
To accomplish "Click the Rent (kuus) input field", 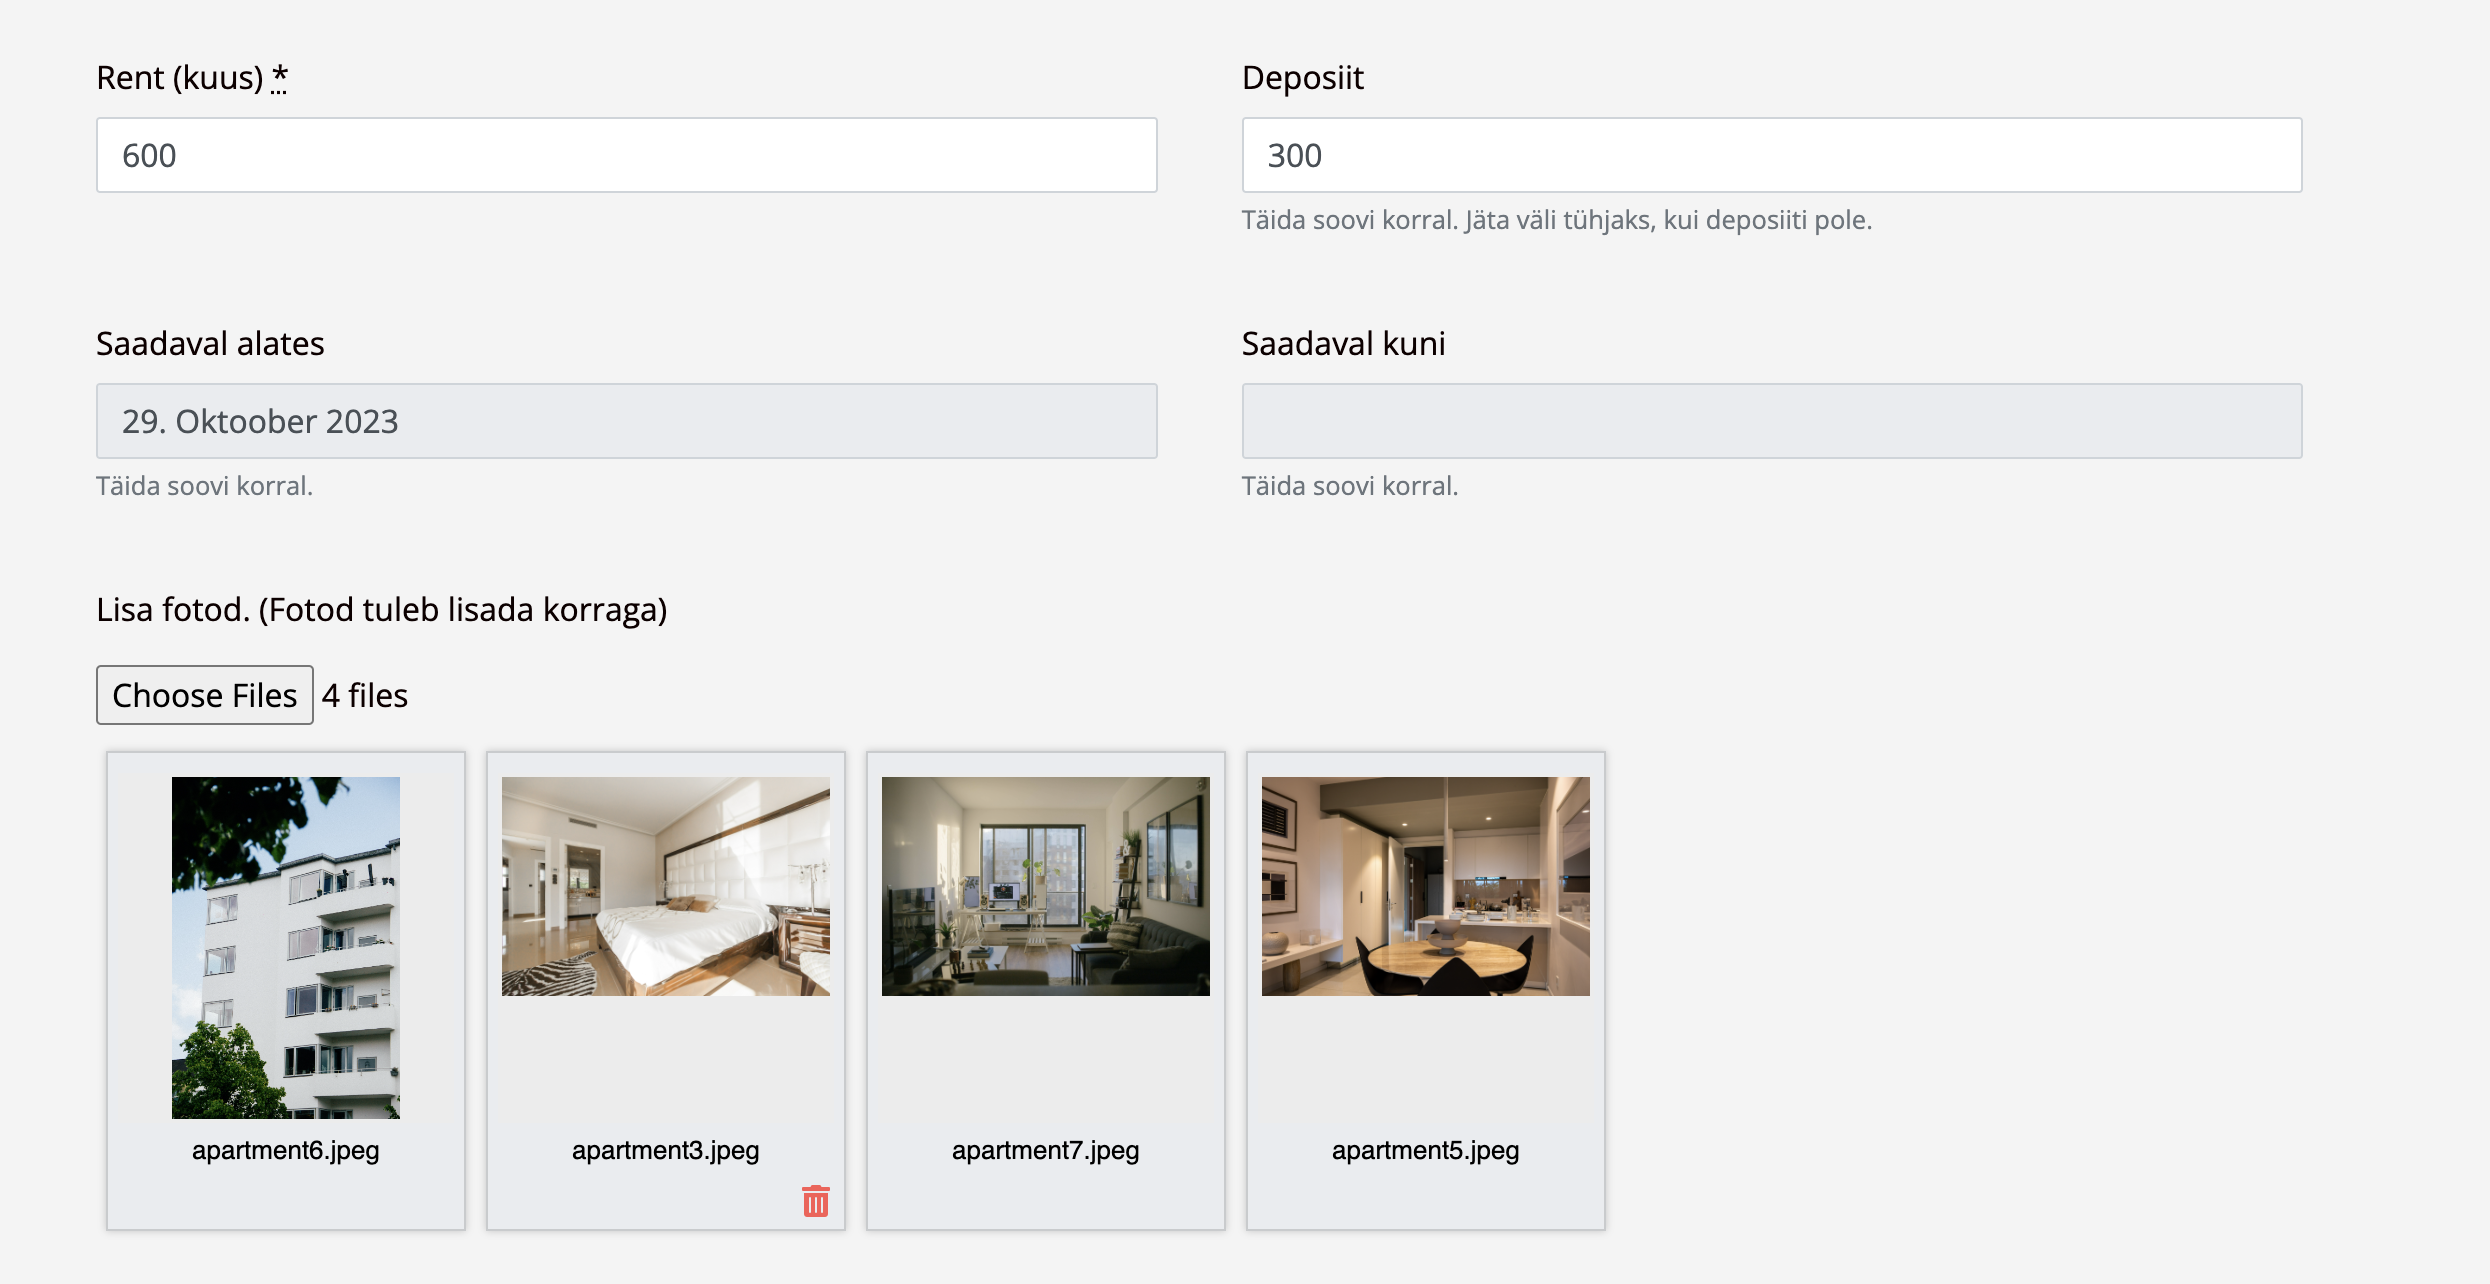I will tap(626, 155).
